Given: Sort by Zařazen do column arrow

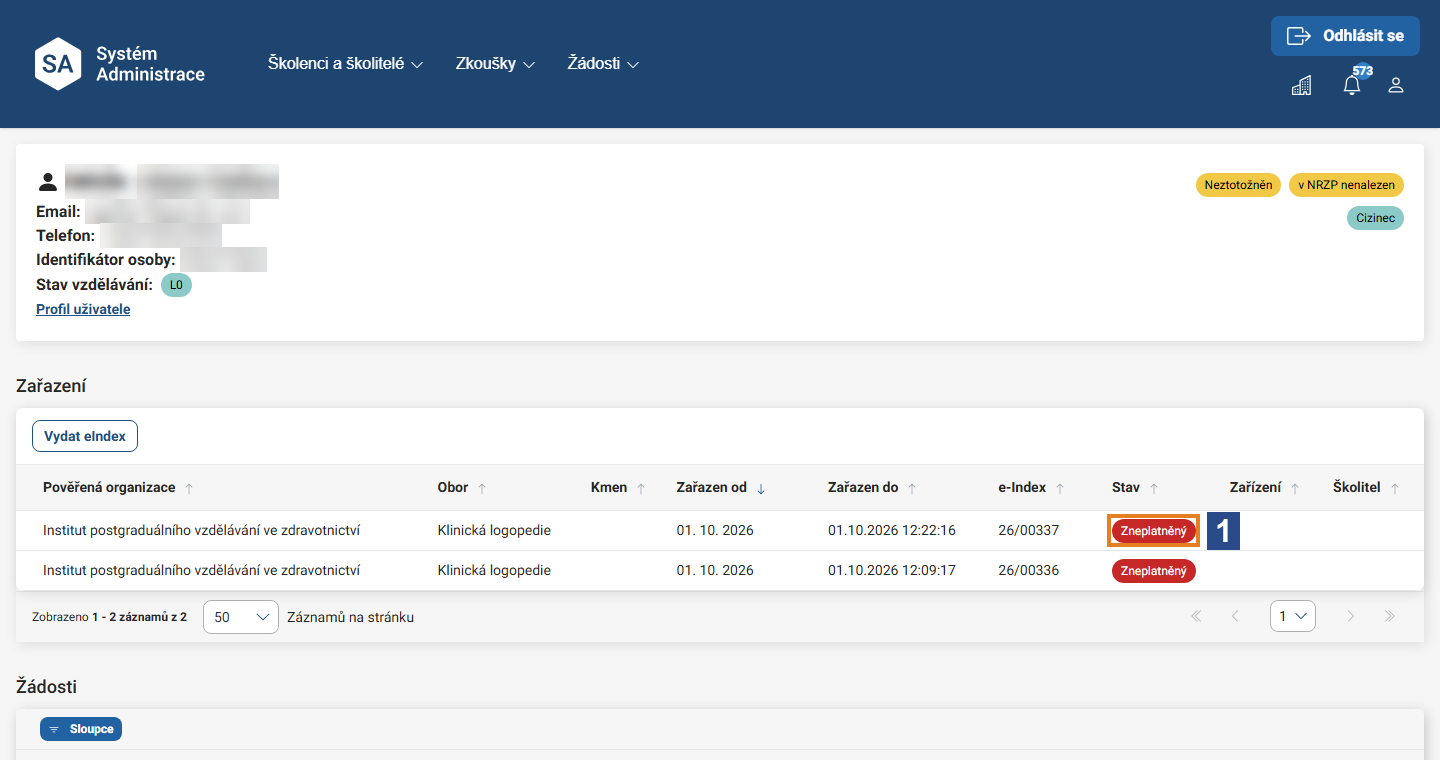Looking at the screenshot, I should point(912,488).
